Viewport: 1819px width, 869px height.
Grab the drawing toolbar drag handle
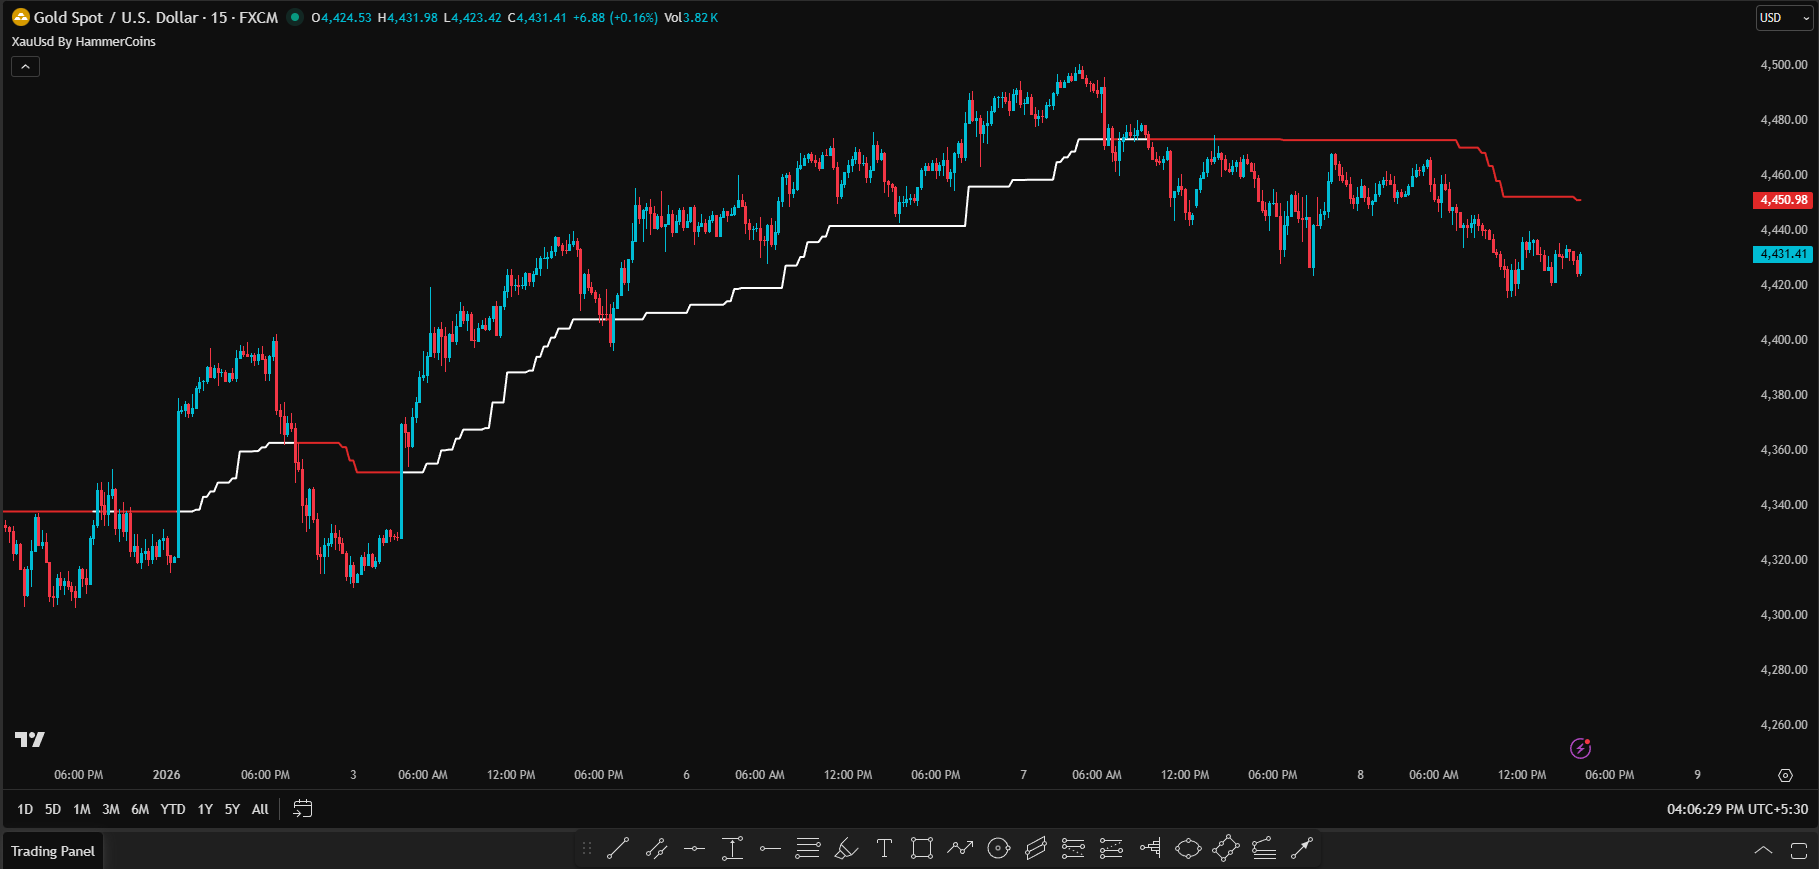coord(587,849)
